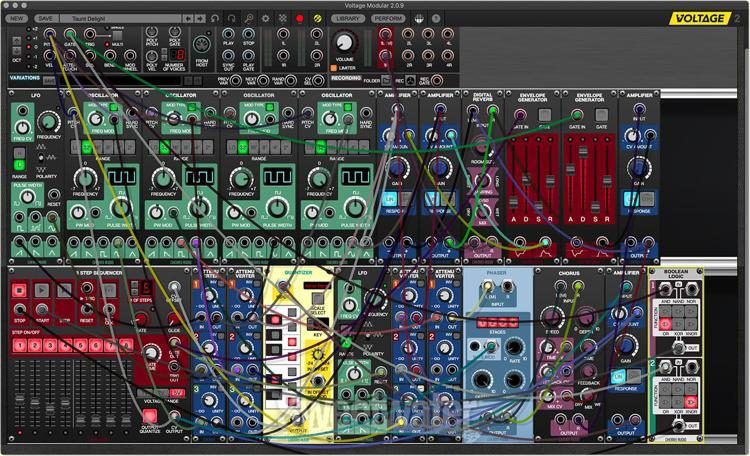The width and height of the screenshot is (750, 456).
Task: Click the first Oscillator FREQUENCY knob
Action: [x=85, y=179]
